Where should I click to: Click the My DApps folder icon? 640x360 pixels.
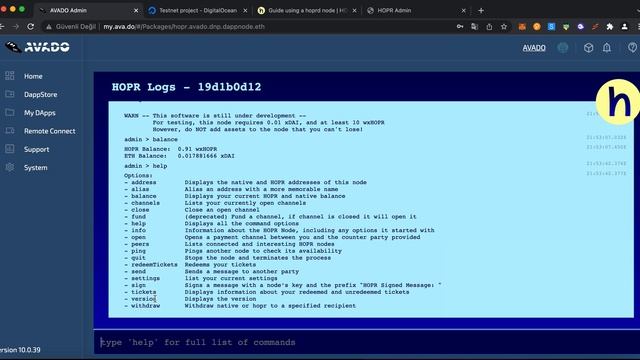(x=10, y=113)
